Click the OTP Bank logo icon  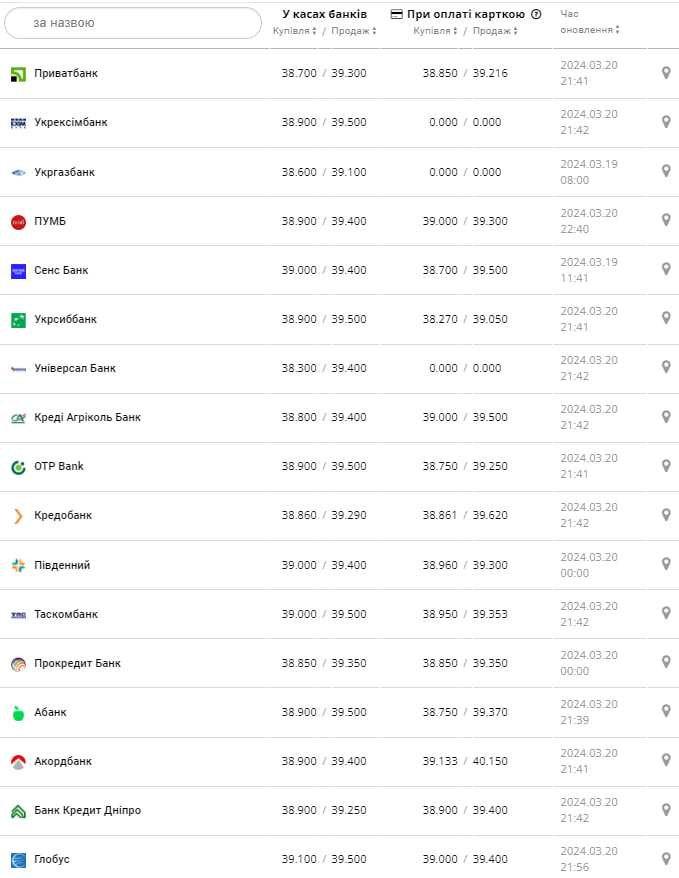[18, 467]
